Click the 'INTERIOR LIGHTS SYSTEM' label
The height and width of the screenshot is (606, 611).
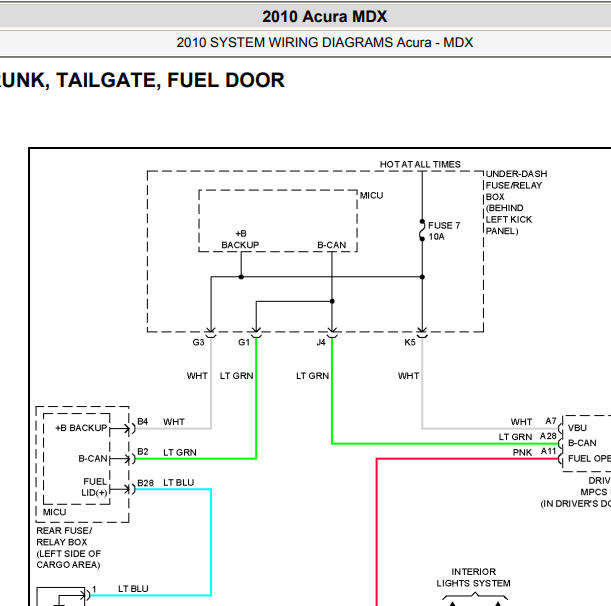pos(473,577)
